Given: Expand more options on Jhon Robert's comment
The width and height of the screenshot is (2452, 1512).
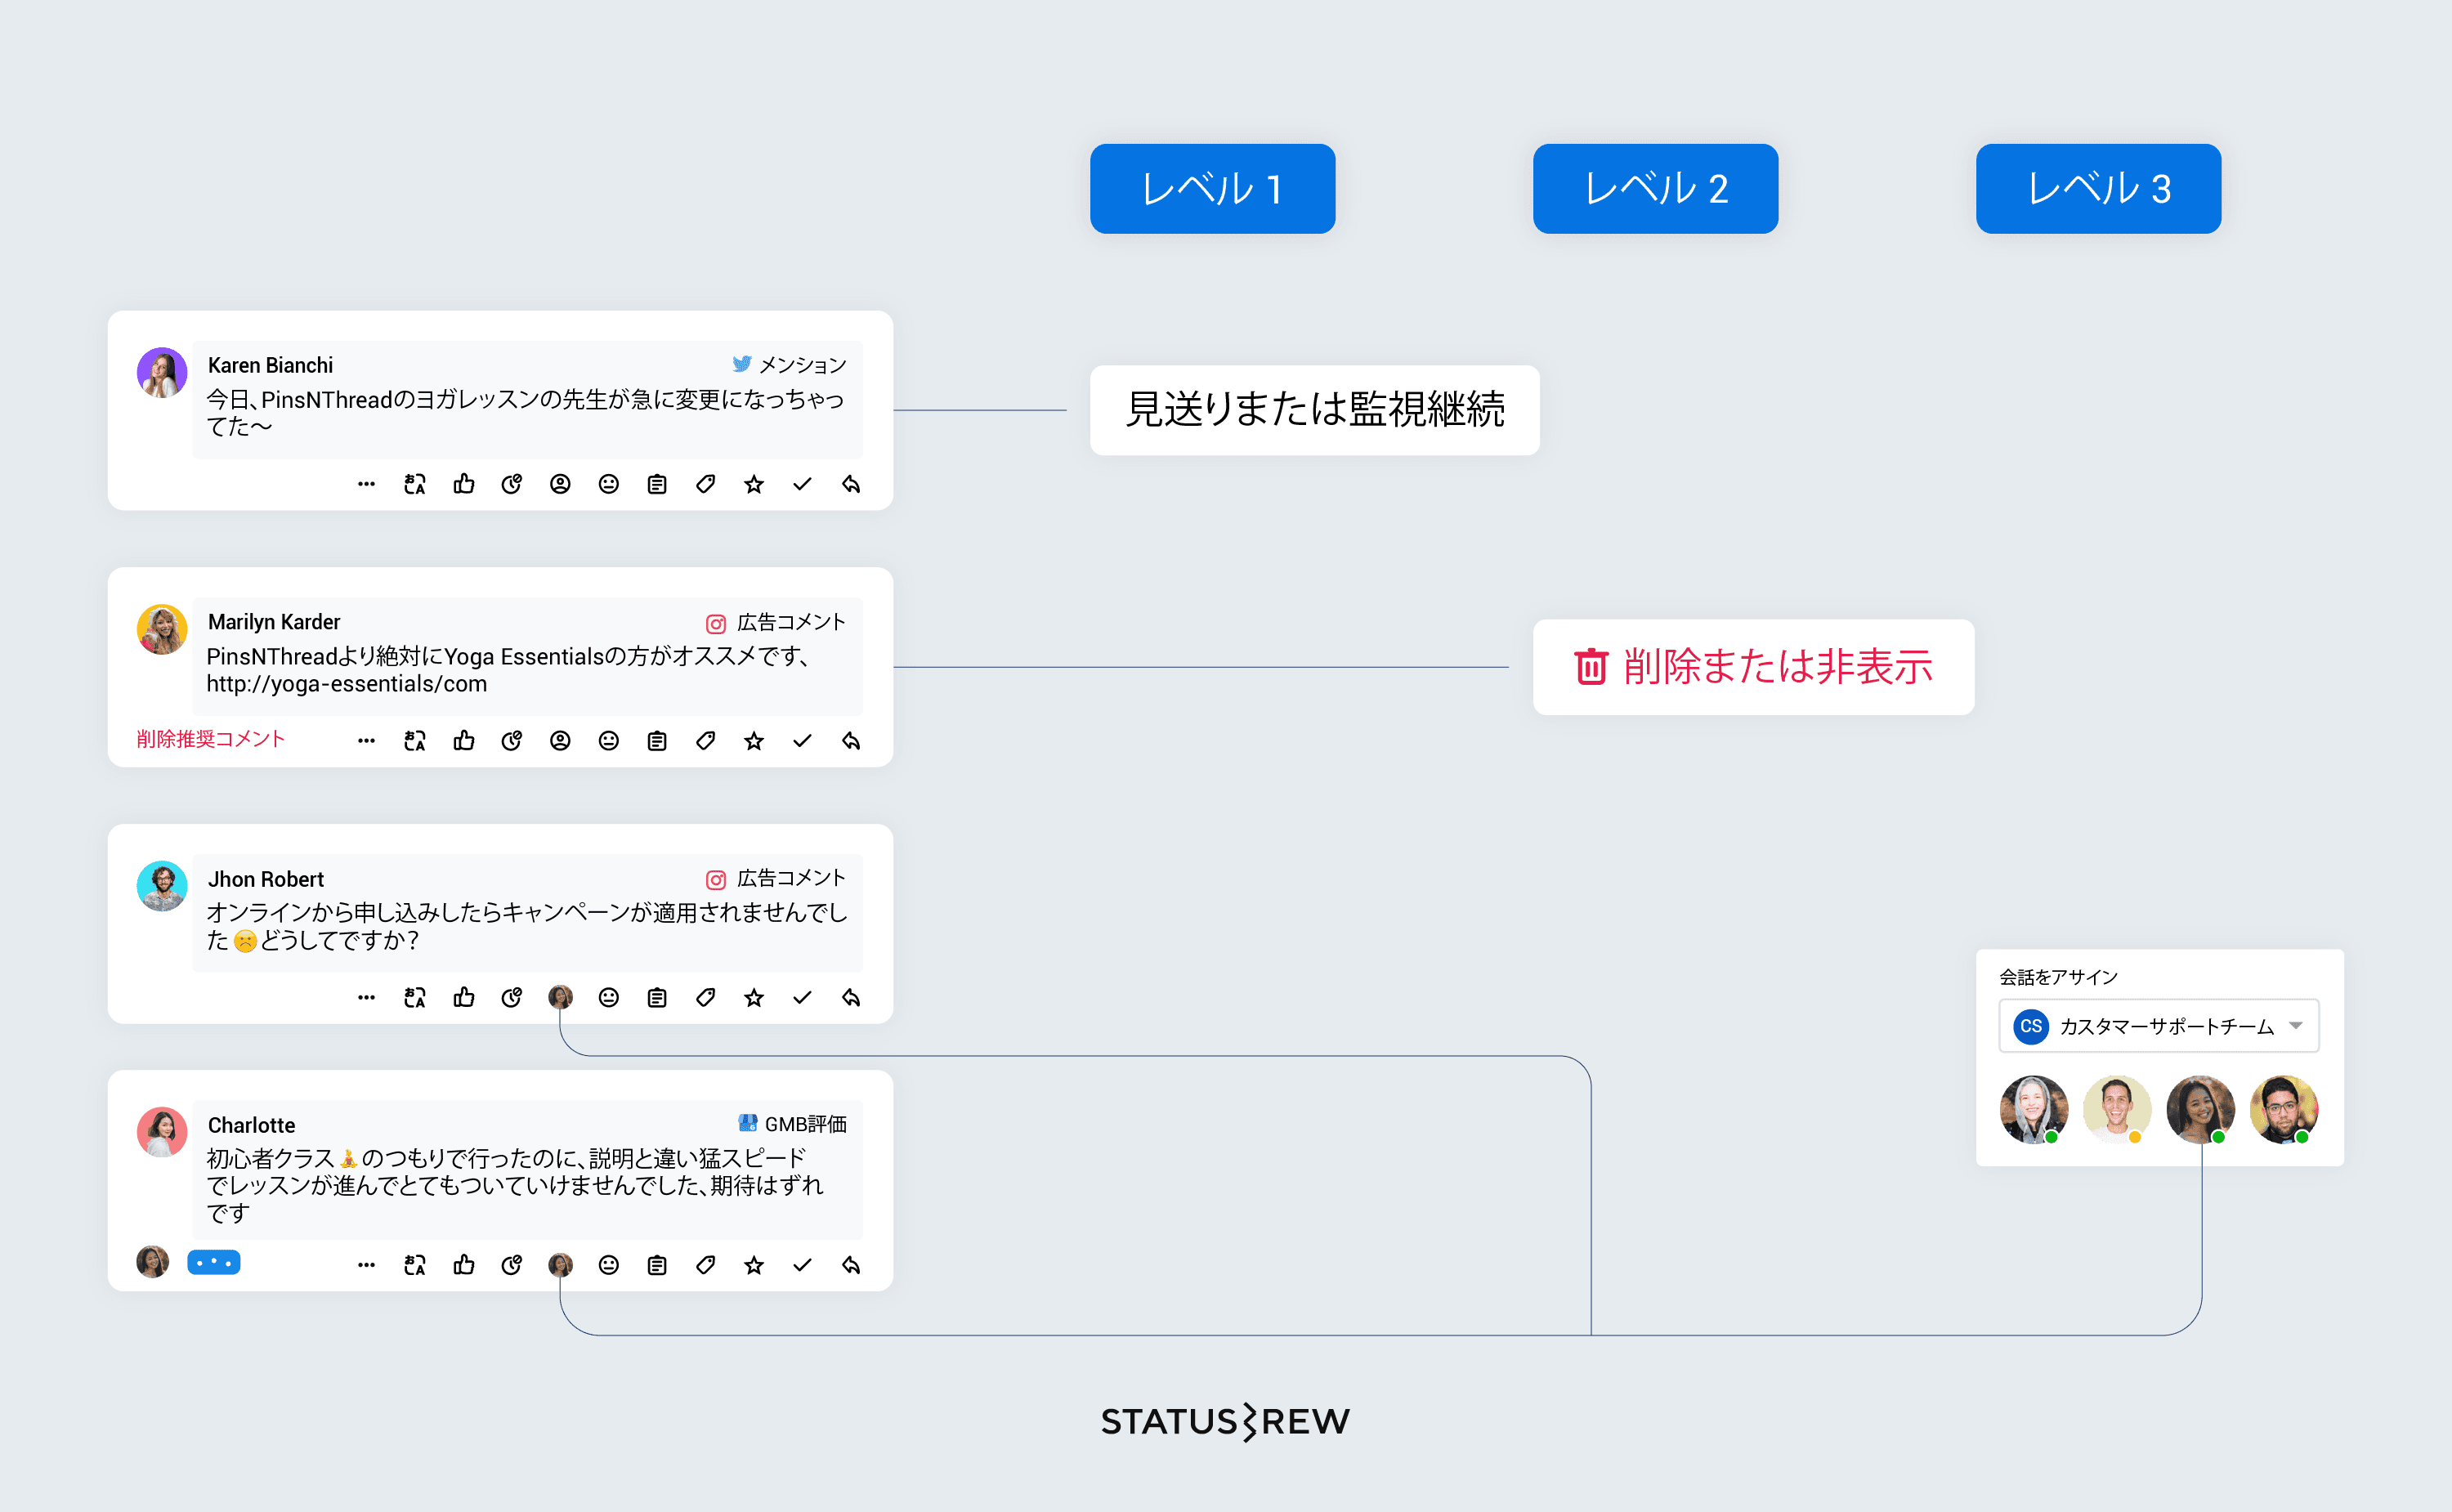Looking at the screenshot, I should click(366, 998).
